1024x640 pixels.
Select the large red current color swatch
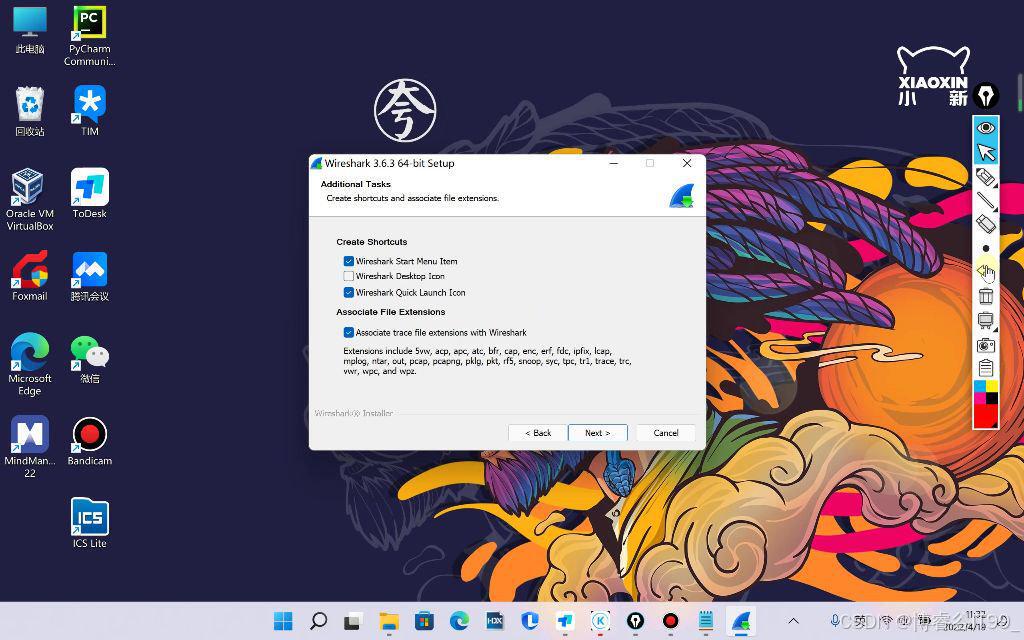click(x=985, y=416)
